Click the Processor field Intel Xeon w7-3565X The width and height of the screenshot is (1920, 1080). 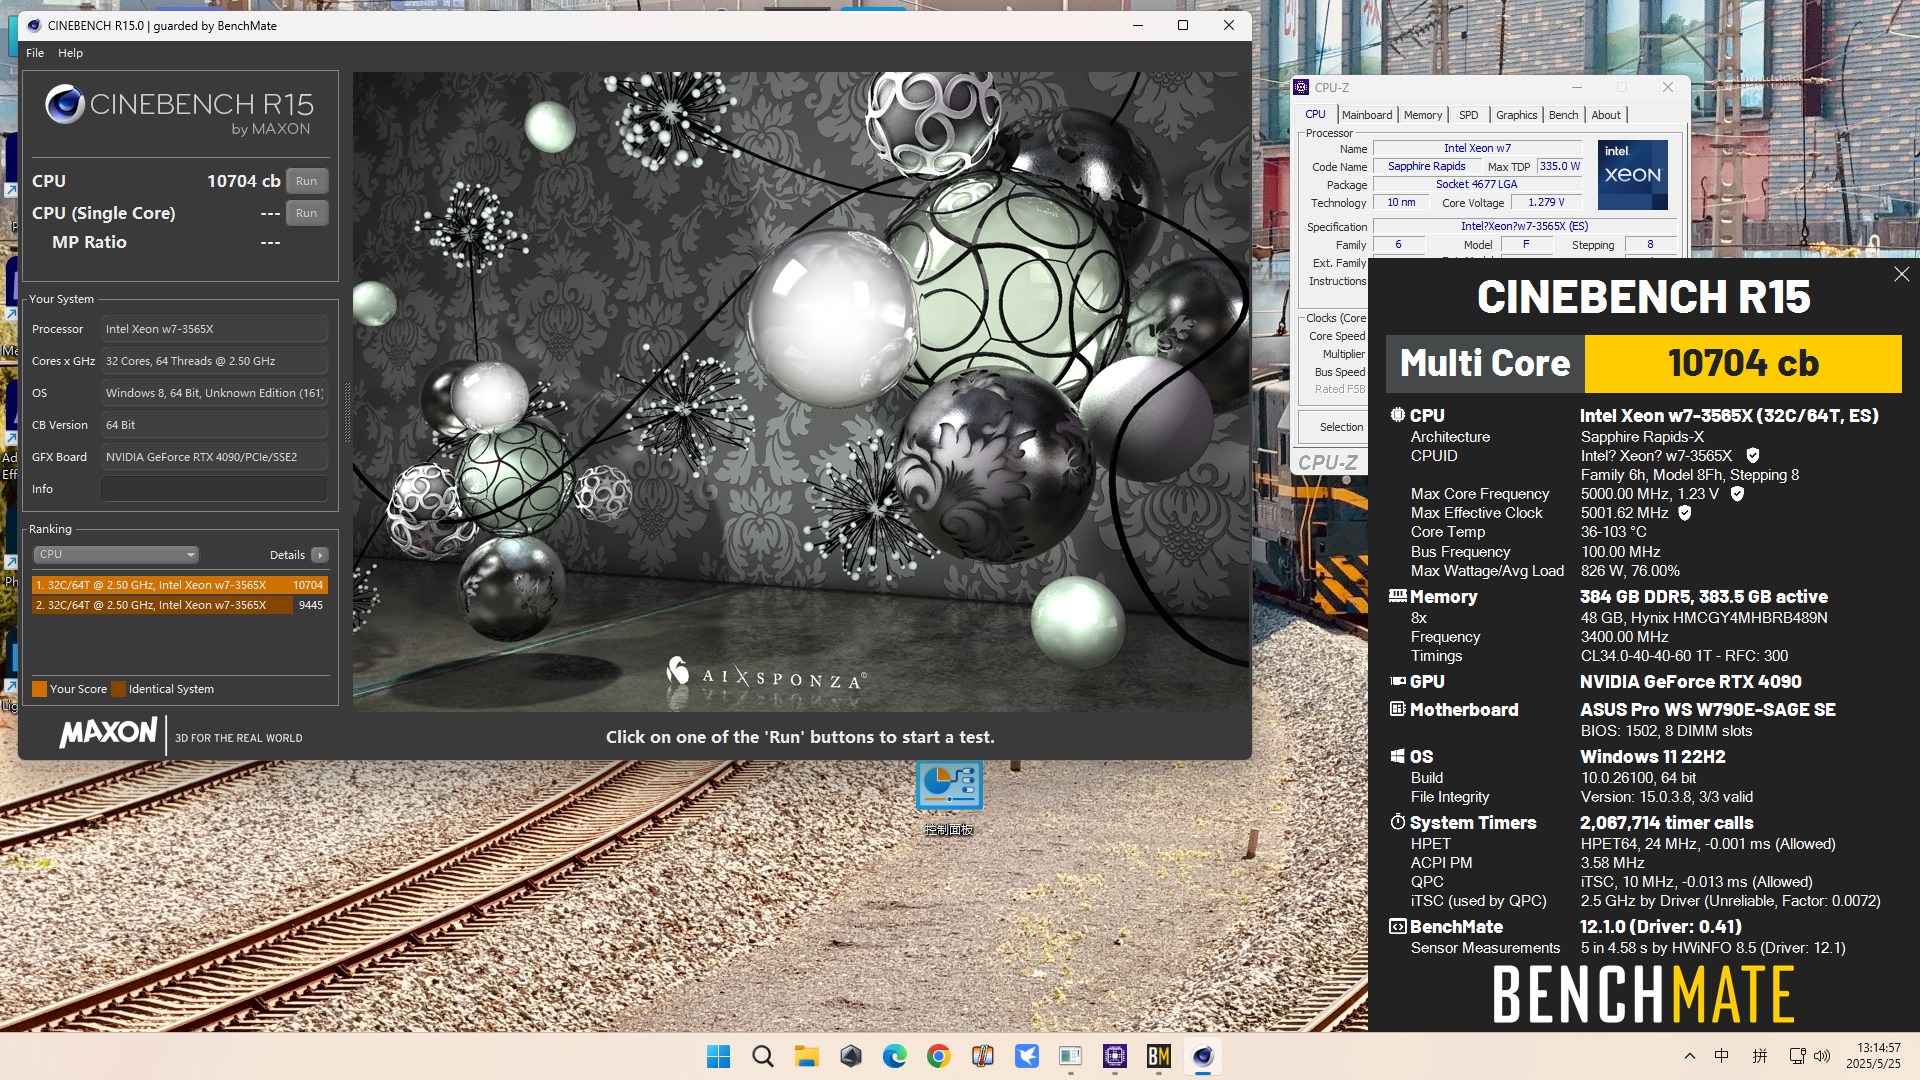click(214, 329)
